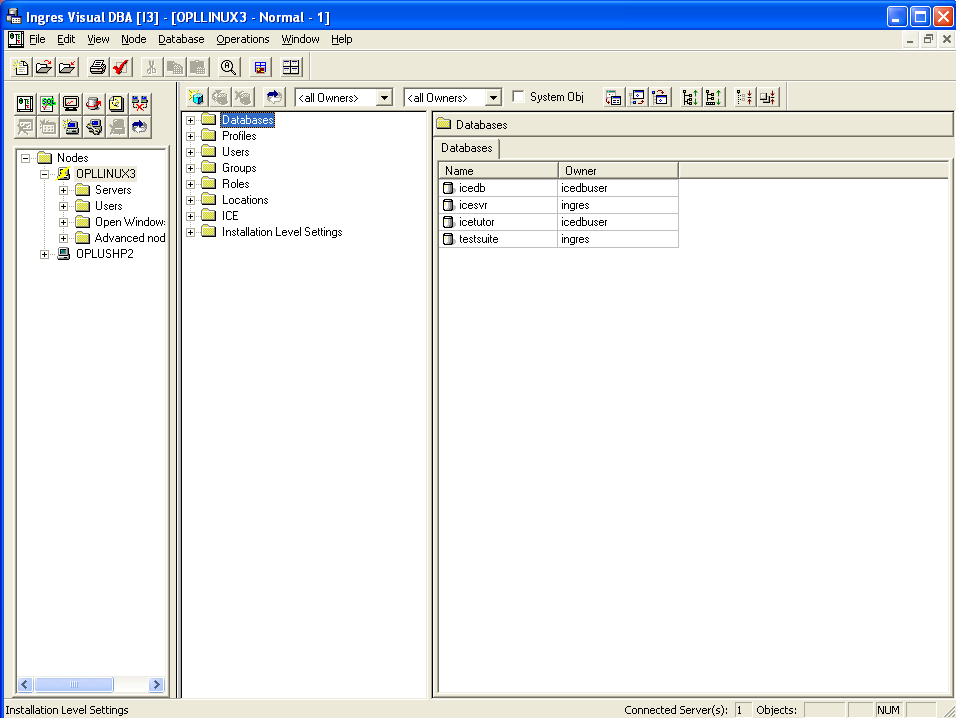Select the icetutor database row
This screenshot has height=718, width=956.
[558, 222]
